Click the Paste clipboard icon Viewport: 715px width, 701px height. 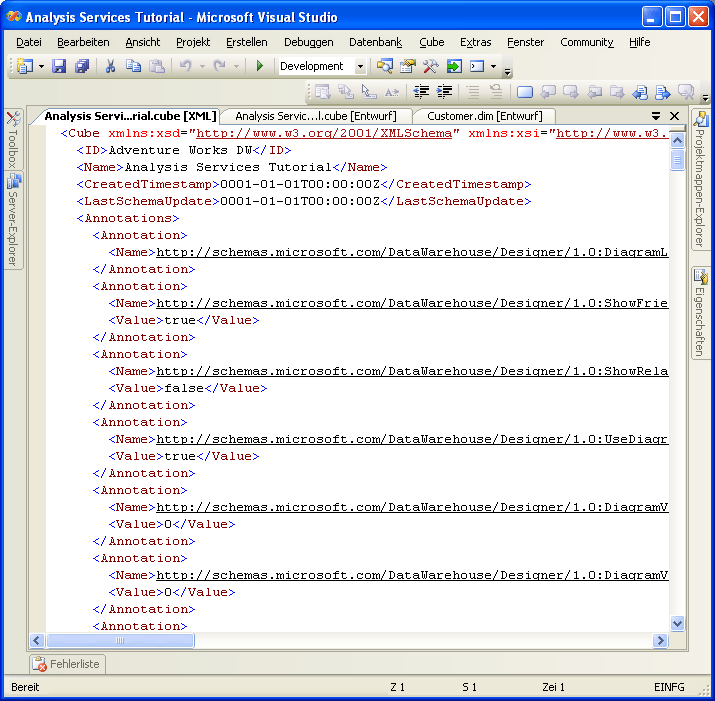pyautogui.click(x=156, y=66)
